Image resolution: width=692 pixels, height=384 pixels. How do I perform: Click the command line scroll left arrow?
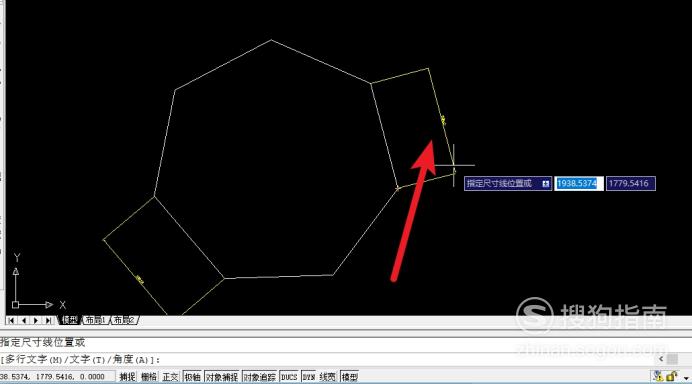(x=661, y=359)
